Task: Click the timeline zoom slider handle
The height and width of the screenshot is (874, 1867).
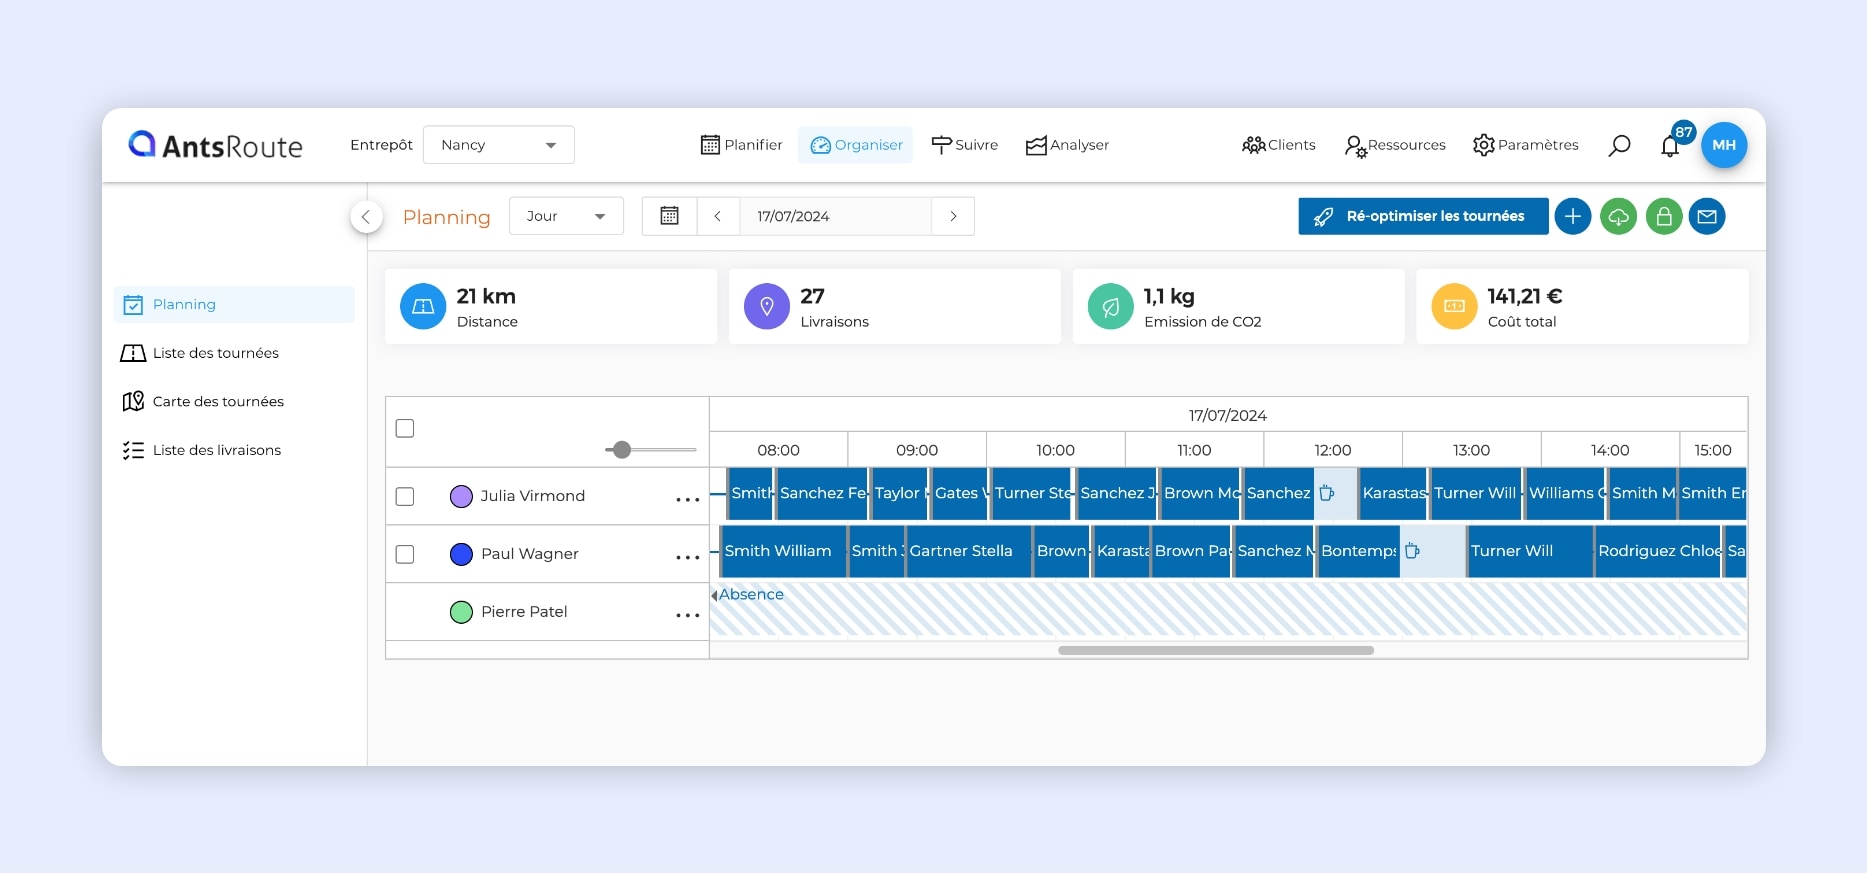Action: point(622,450)
